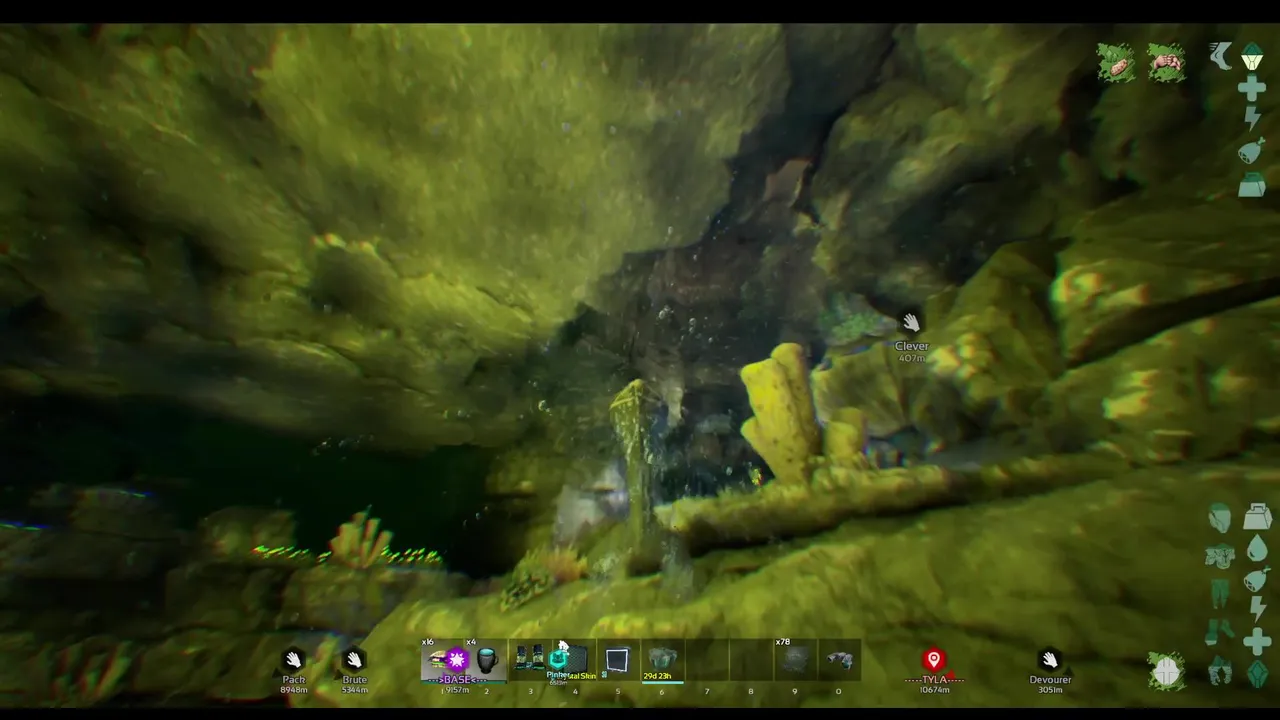Select the Clever hand waypoint marker
The height and width of the screenshot is (720, 1280).
tap(911, 322)
